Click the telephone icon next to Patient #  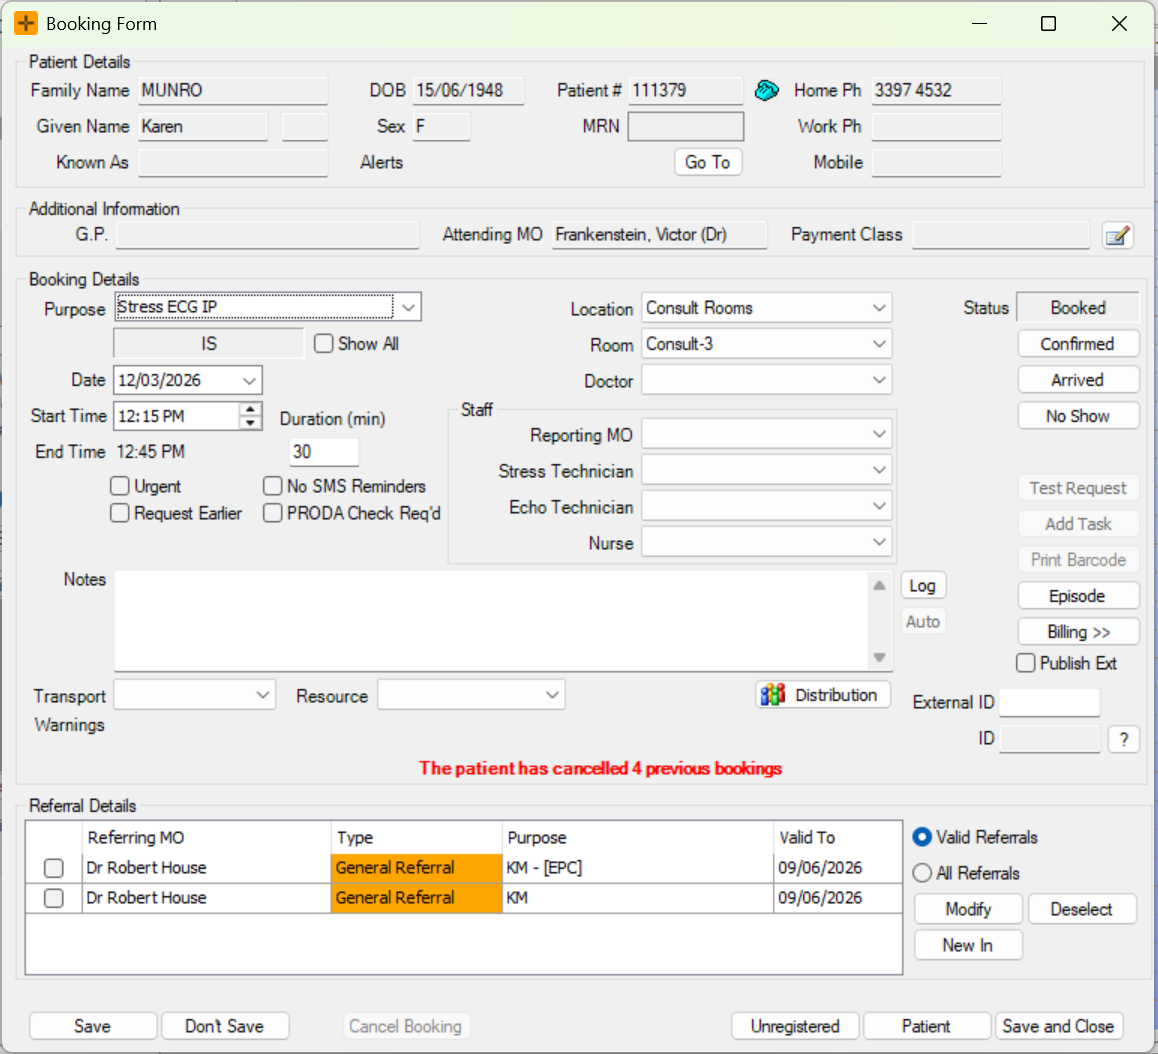point(766,90)
